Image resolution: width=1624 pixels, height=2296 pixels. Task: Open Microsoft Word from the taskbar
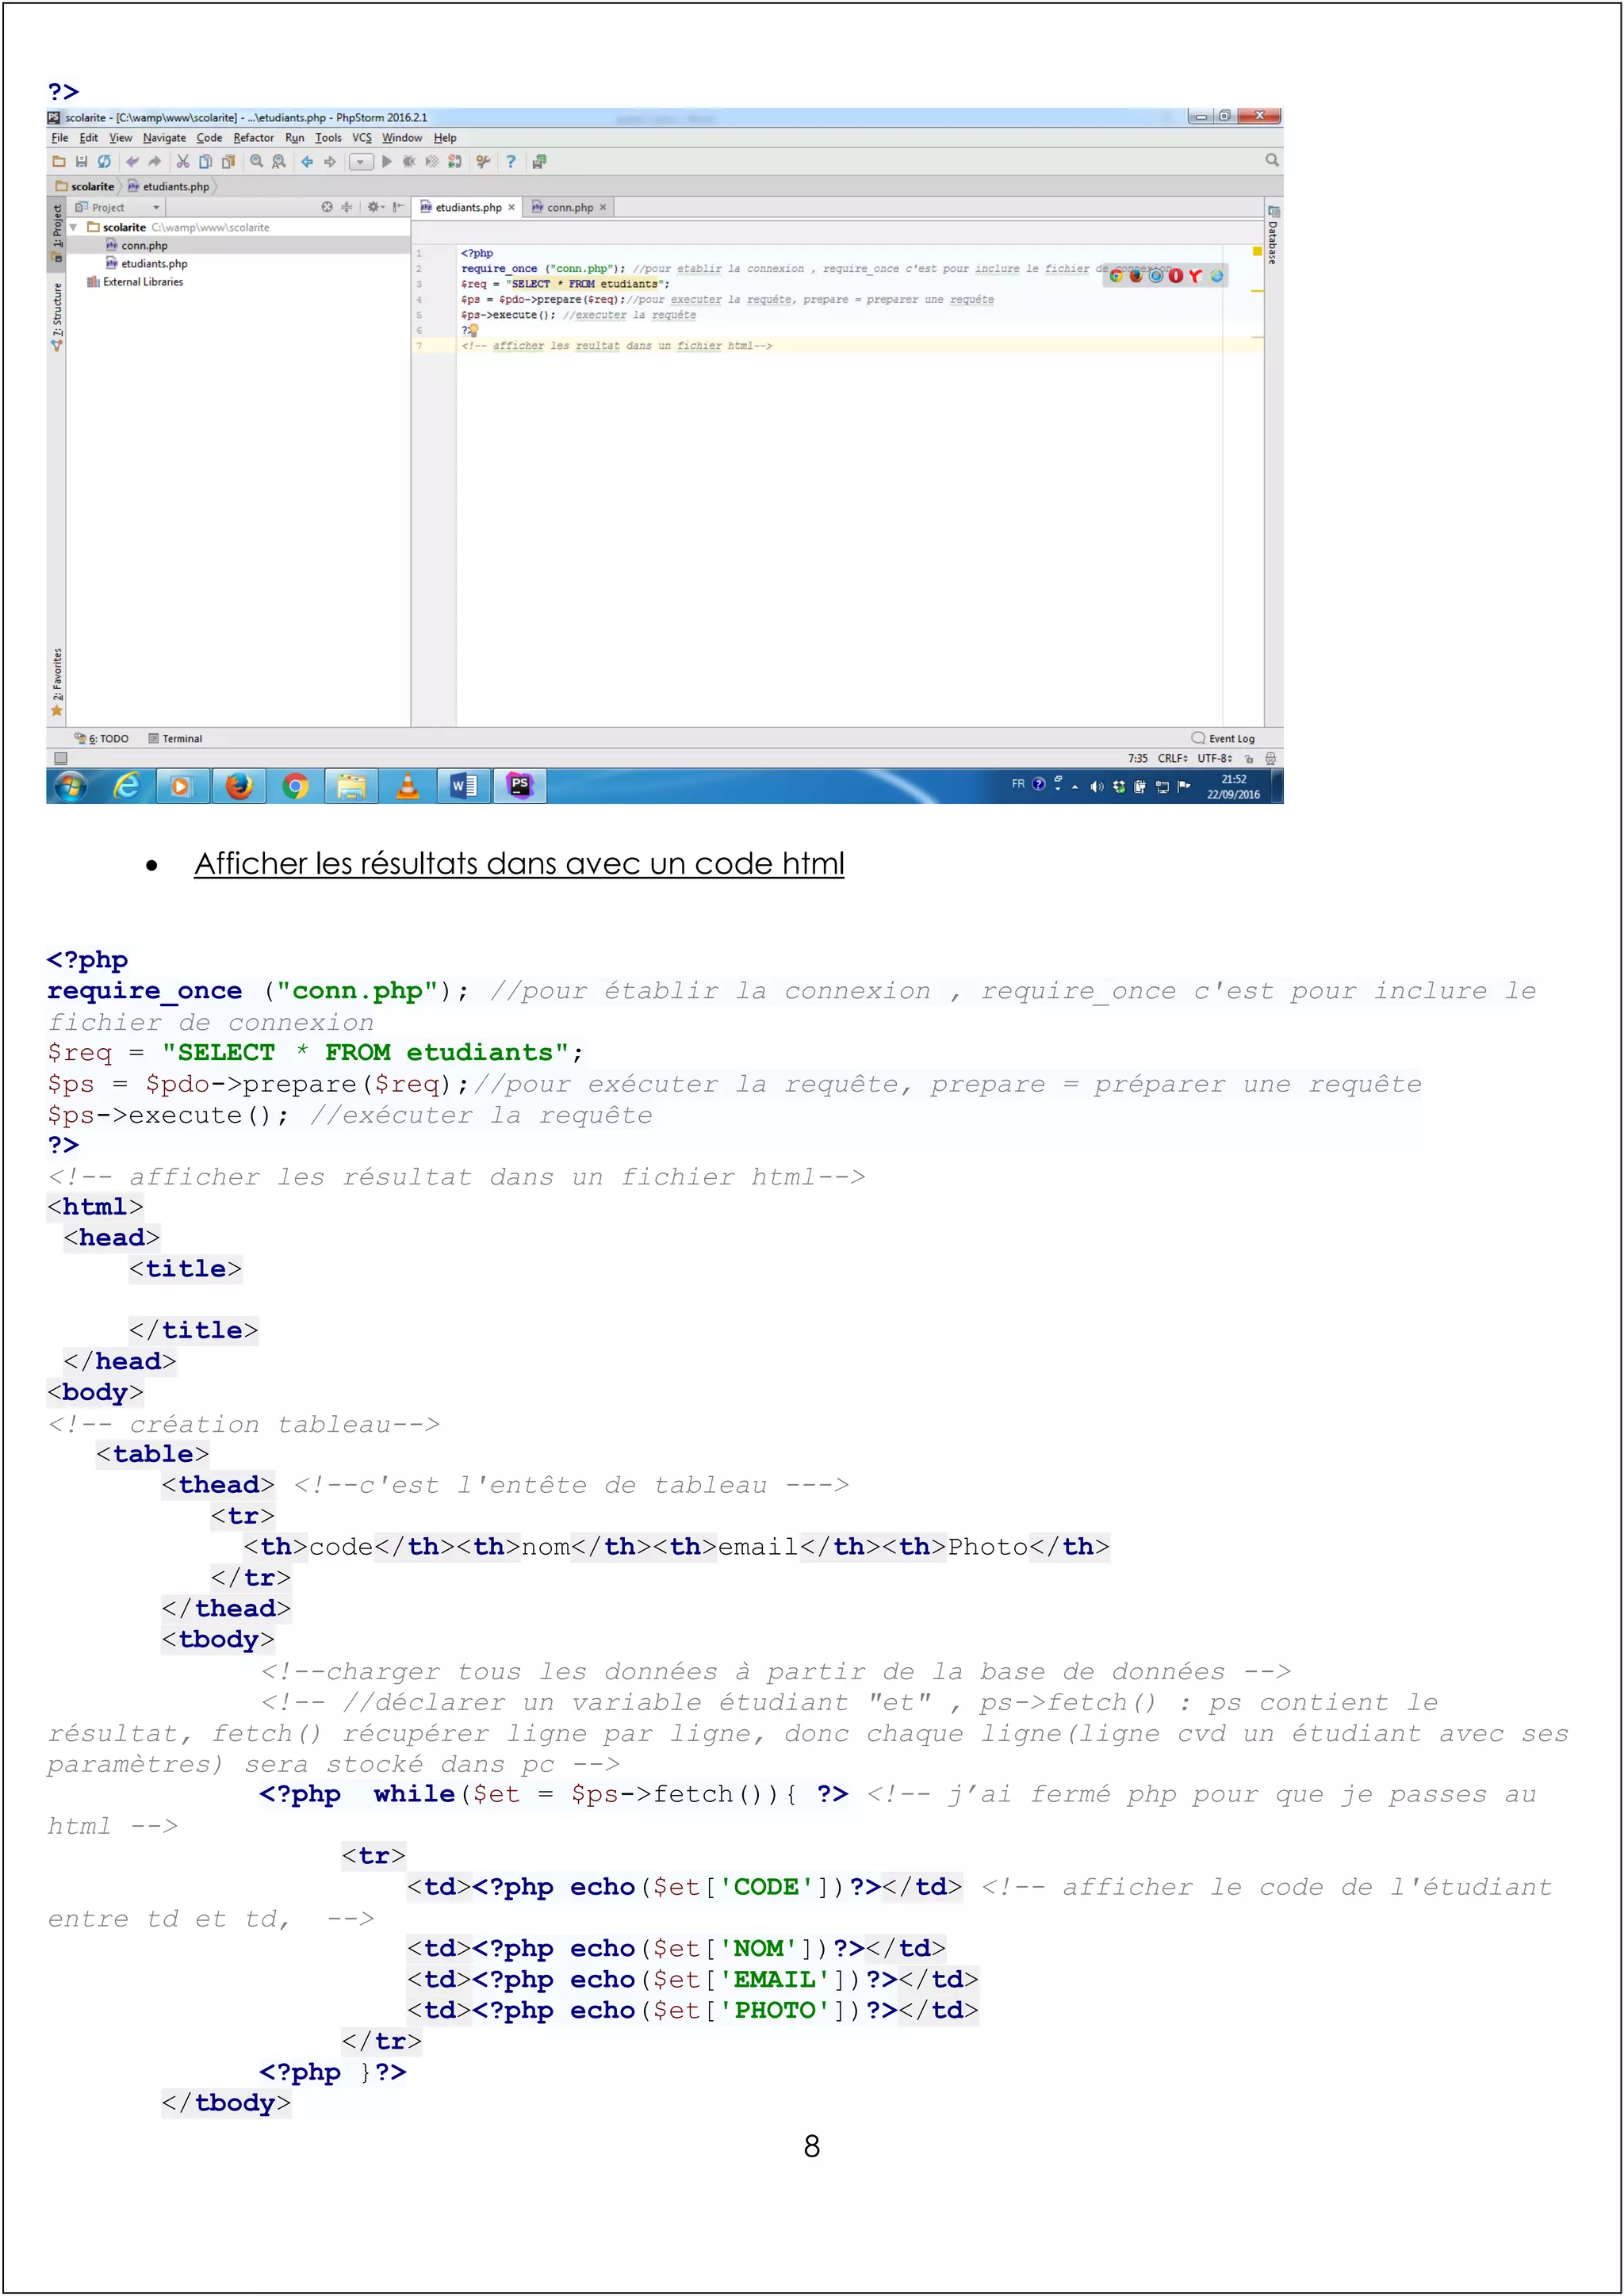click(464, 787)
